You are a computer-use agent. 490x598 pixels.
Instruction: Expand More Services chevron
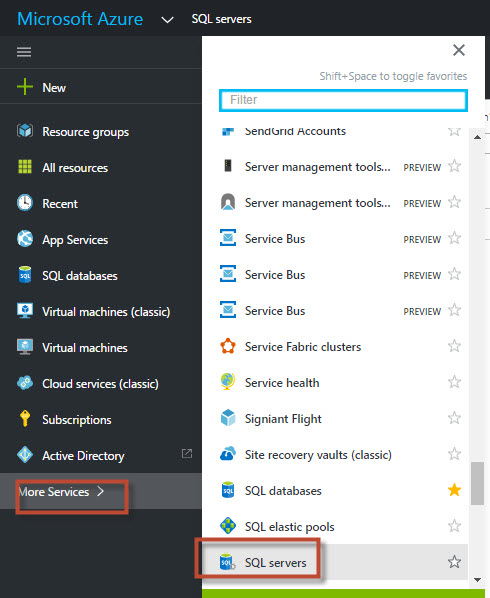[x=100, y=491]
